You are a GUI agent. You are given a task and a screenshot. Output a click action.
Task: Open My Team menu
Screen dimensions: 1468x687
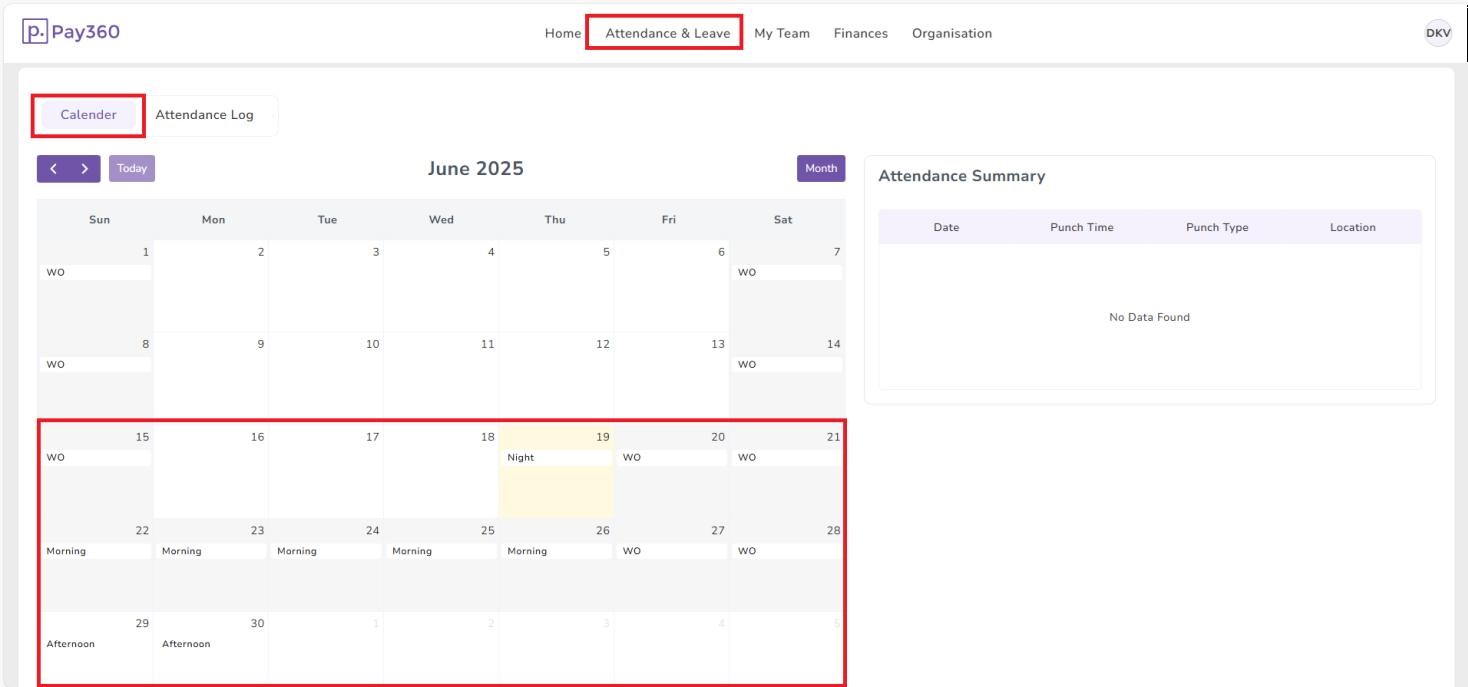click(x=782, y=33)
